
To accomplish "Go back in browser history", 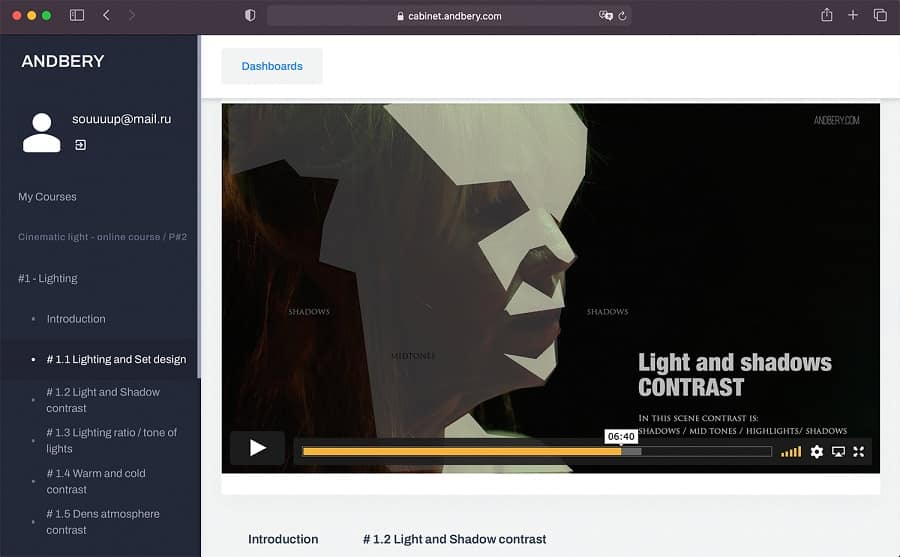I will tap(106, 16).
